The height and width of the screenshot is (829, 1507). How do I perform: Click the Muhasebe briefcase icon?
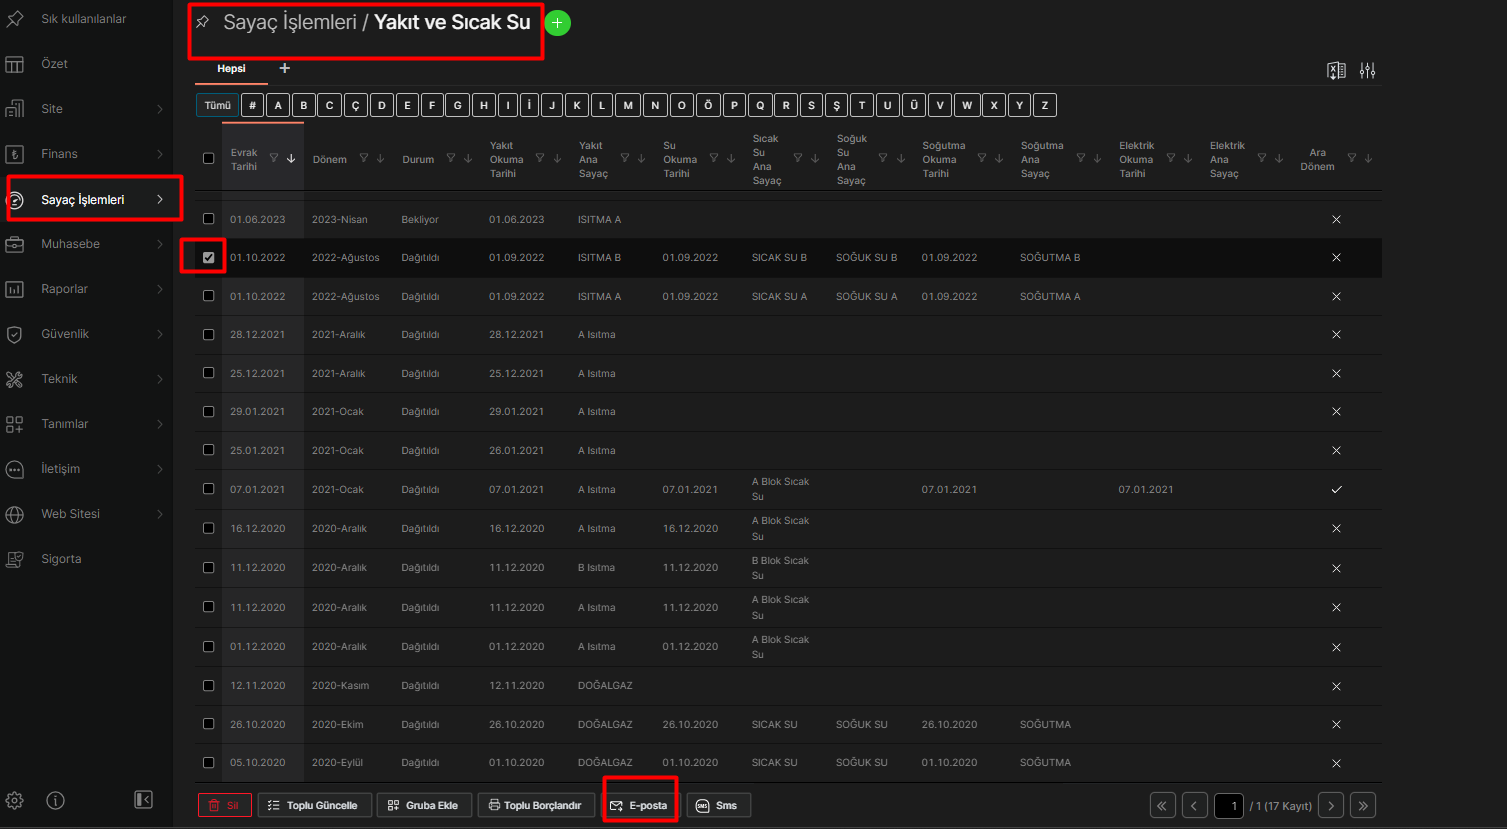click(x=15, y=244)
